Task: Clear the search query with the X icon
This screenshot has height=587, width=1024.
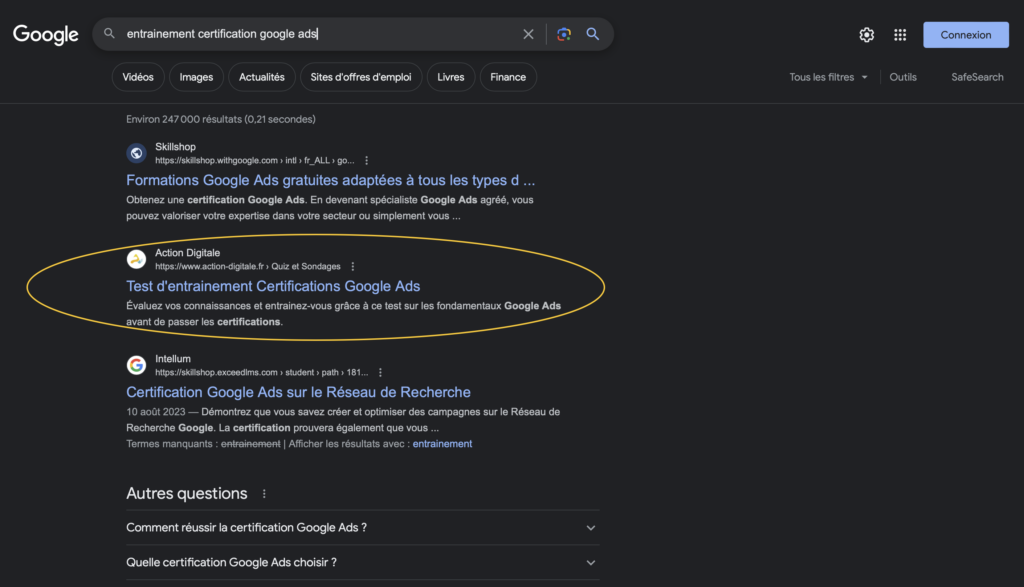Action: 528,34
